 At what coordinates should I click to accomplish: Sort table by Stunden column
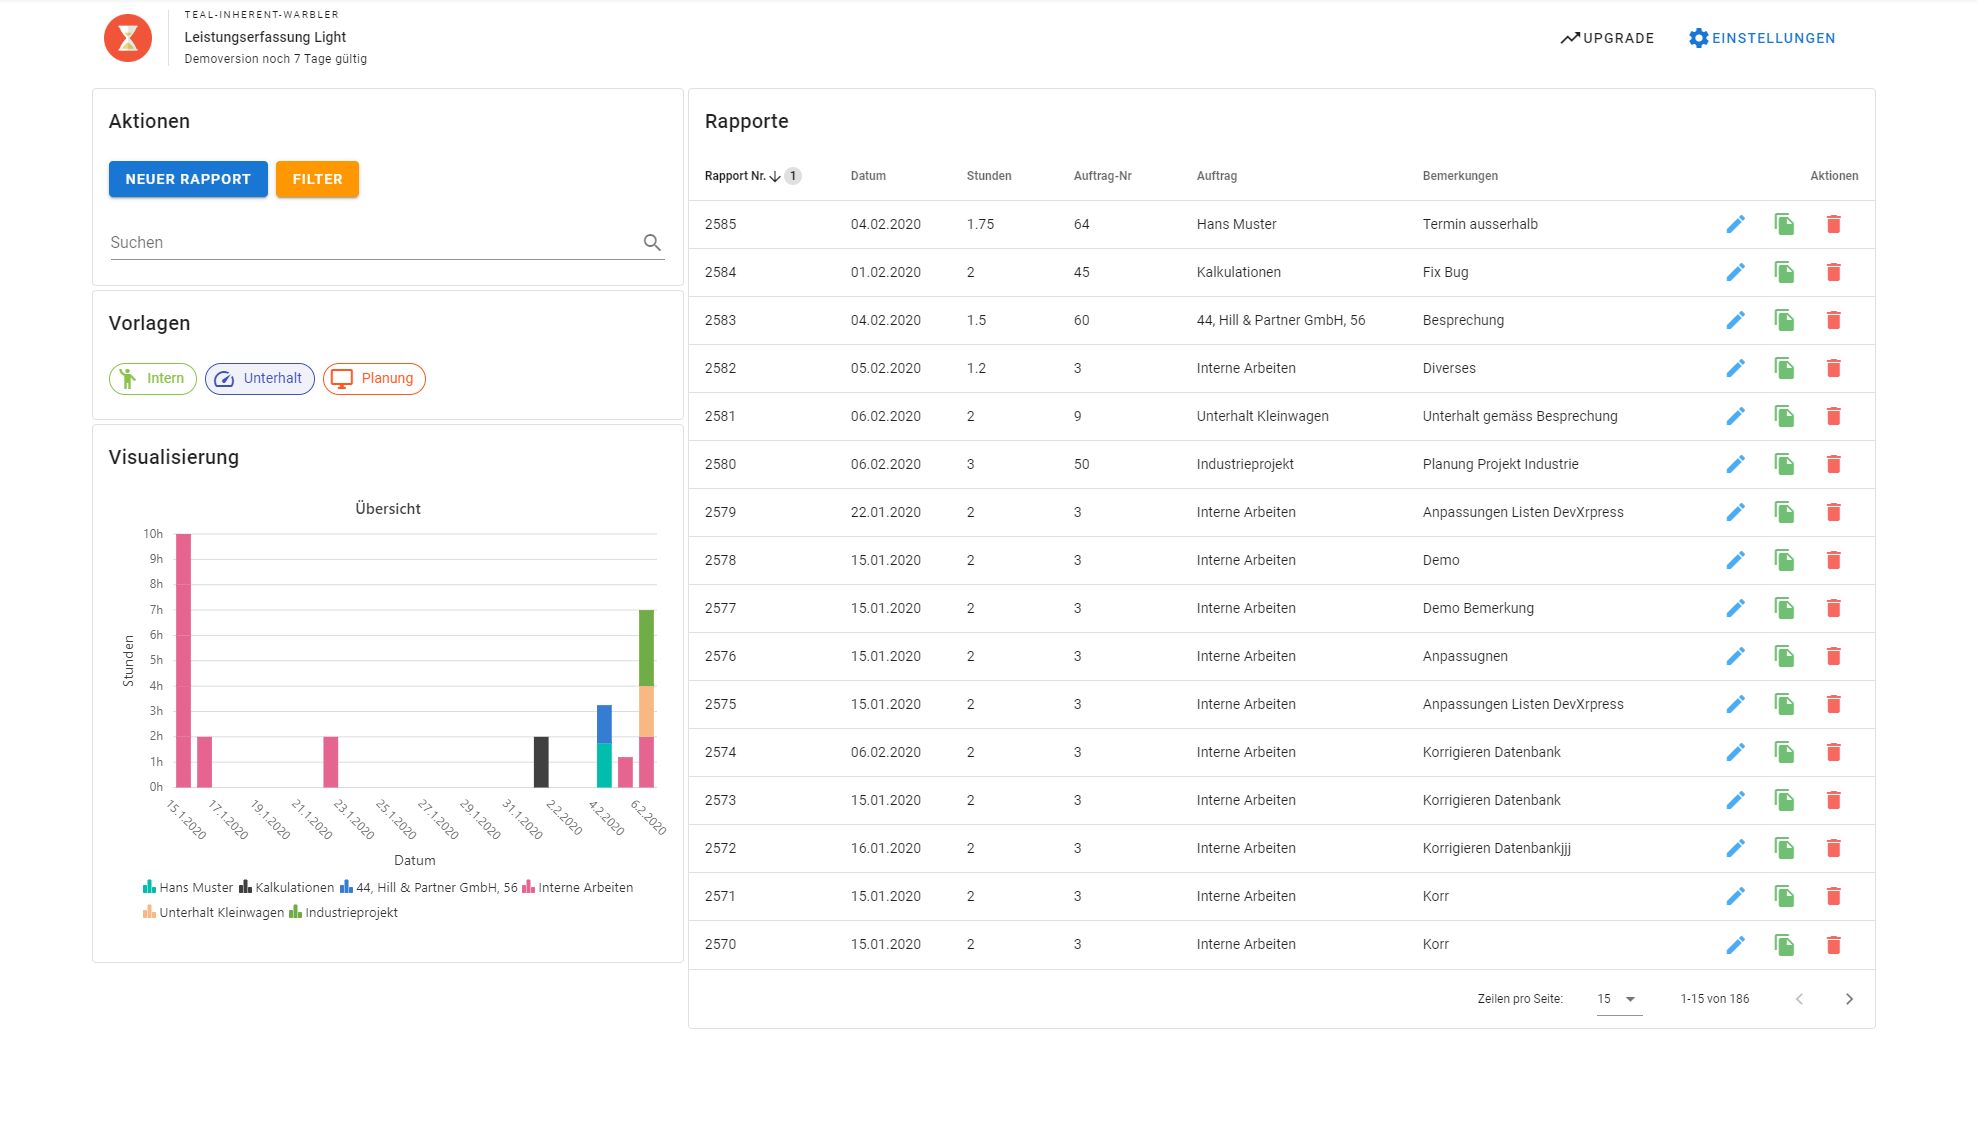point(988,176)
